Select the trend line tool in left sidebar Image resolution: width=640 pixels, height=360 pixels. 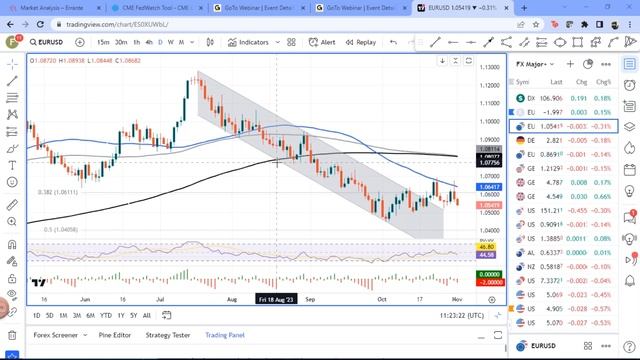click(x=12, y=81)
